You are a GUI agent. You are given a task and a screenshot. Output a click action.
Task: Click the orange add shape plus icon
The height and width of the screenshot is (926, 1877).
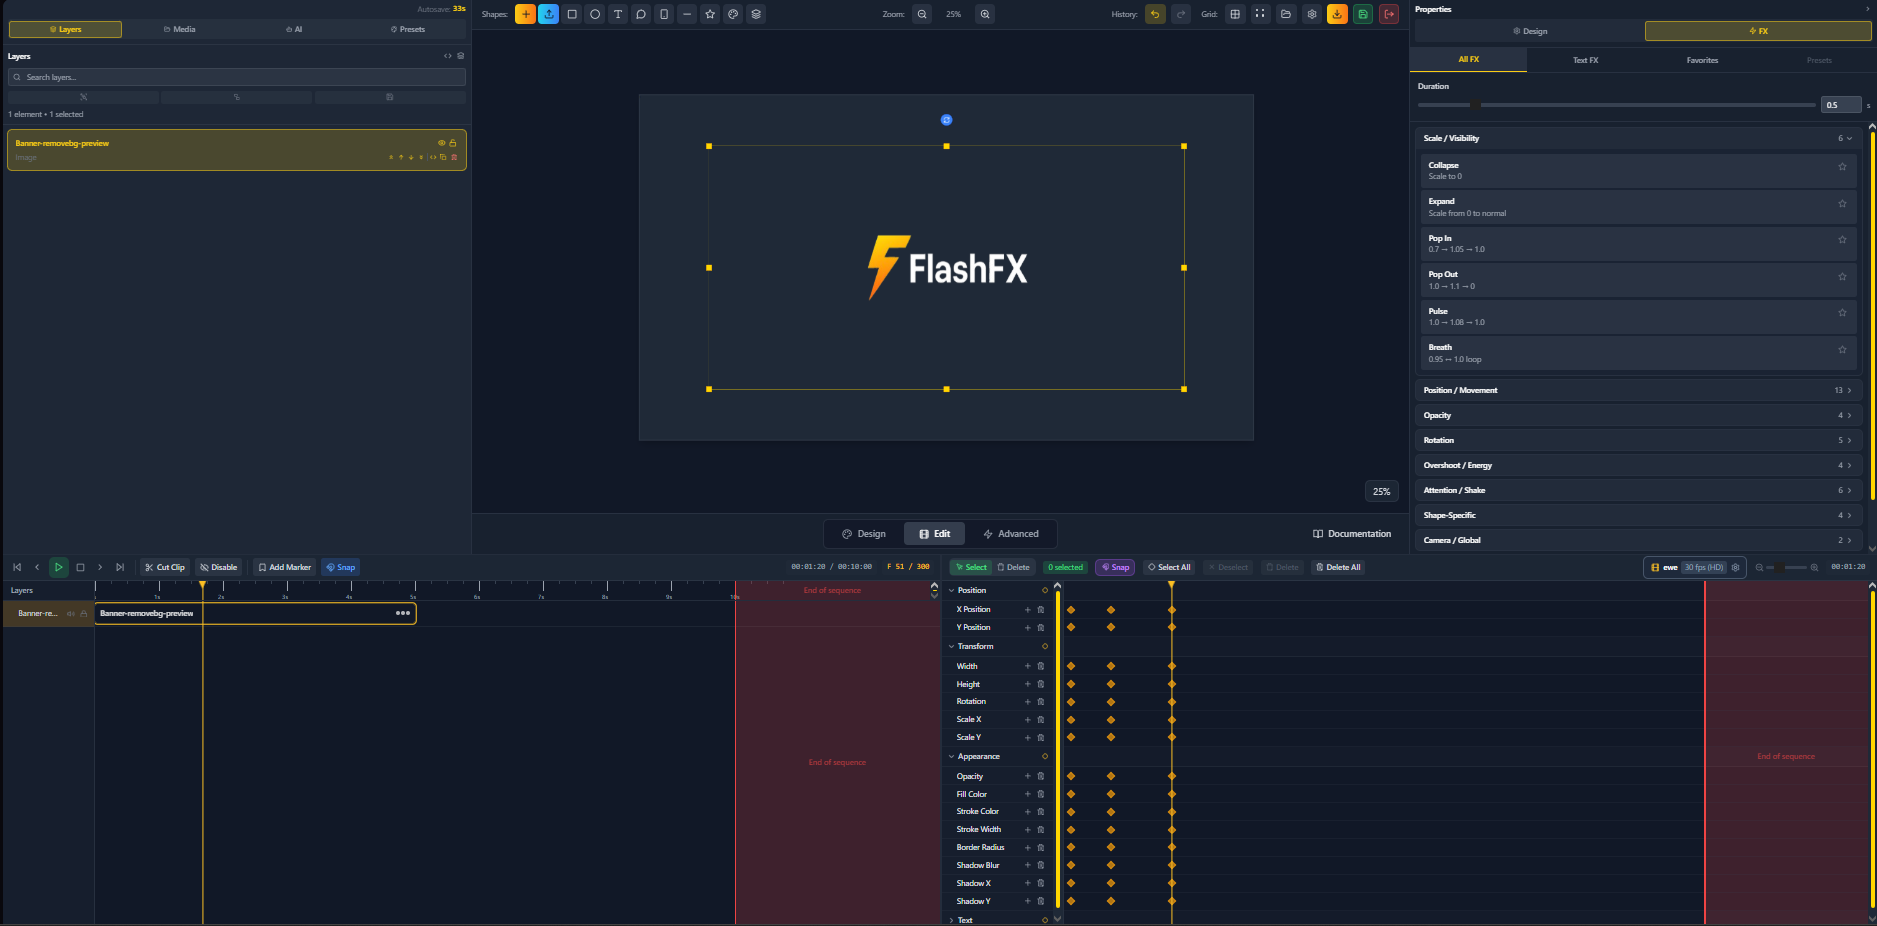pyautogui.click(x=525, y=14)
